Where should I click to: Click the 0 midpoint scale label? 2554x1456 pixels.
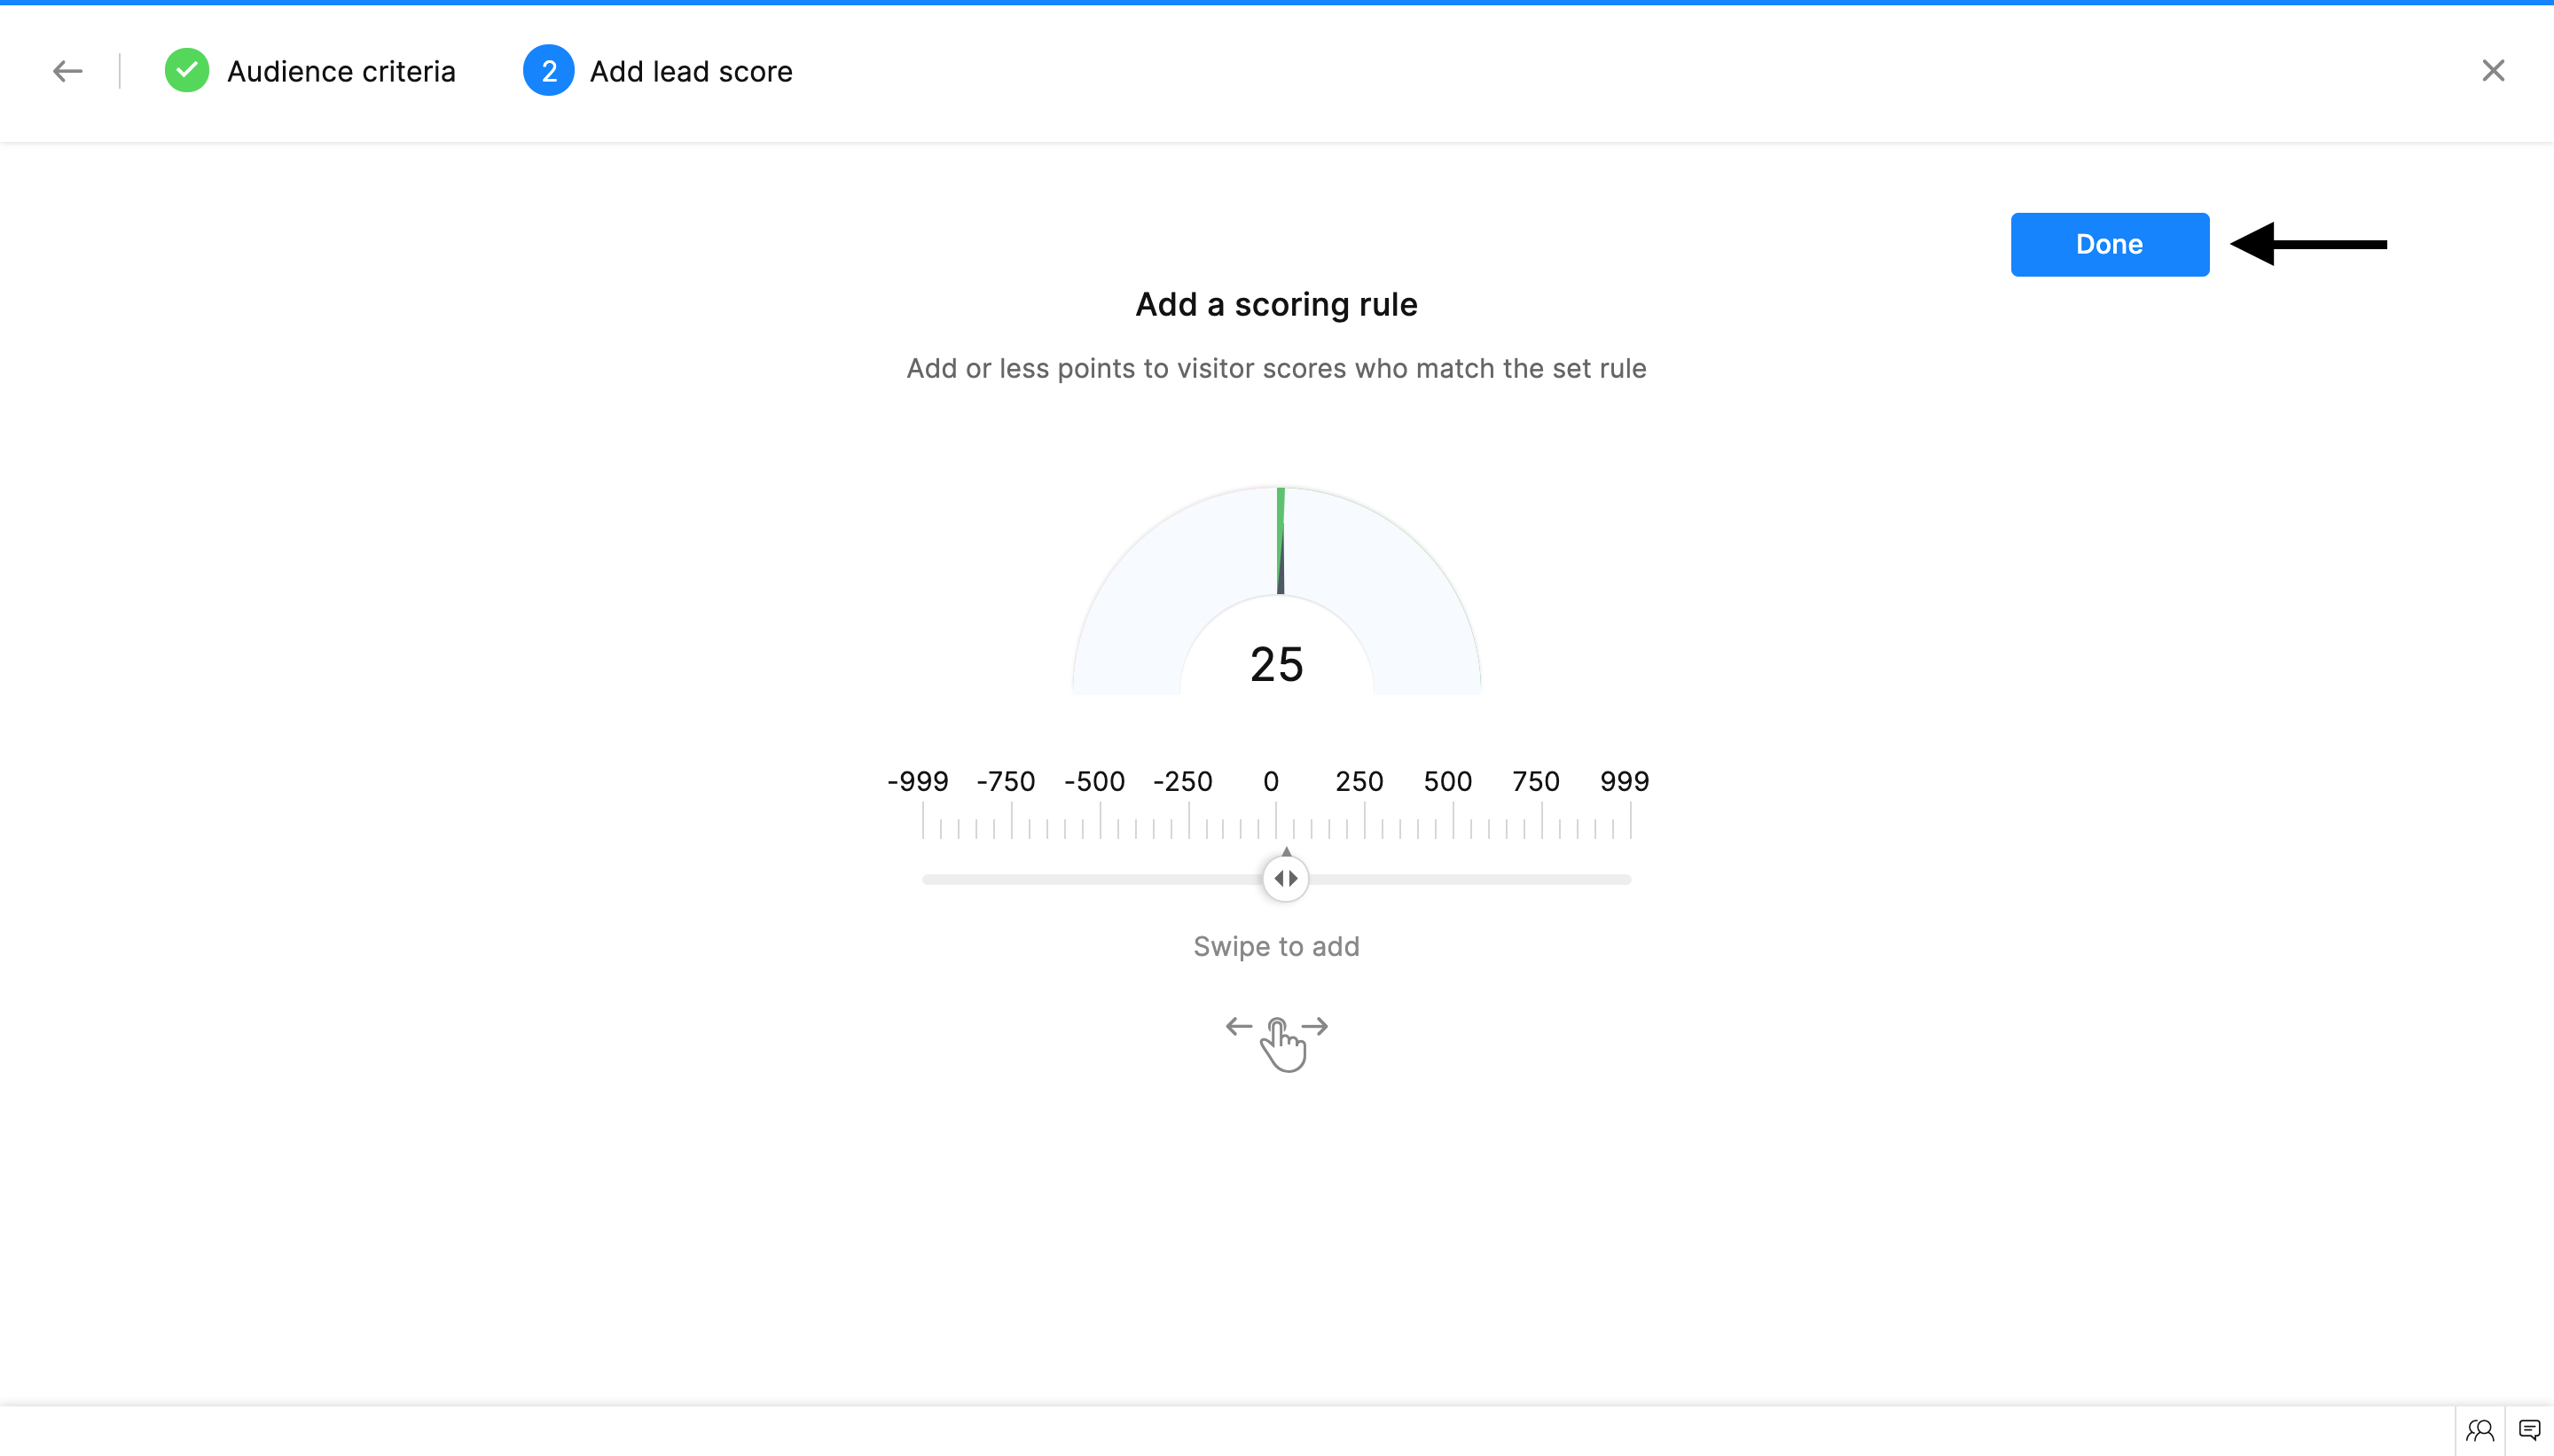(x=1270, y=781)
